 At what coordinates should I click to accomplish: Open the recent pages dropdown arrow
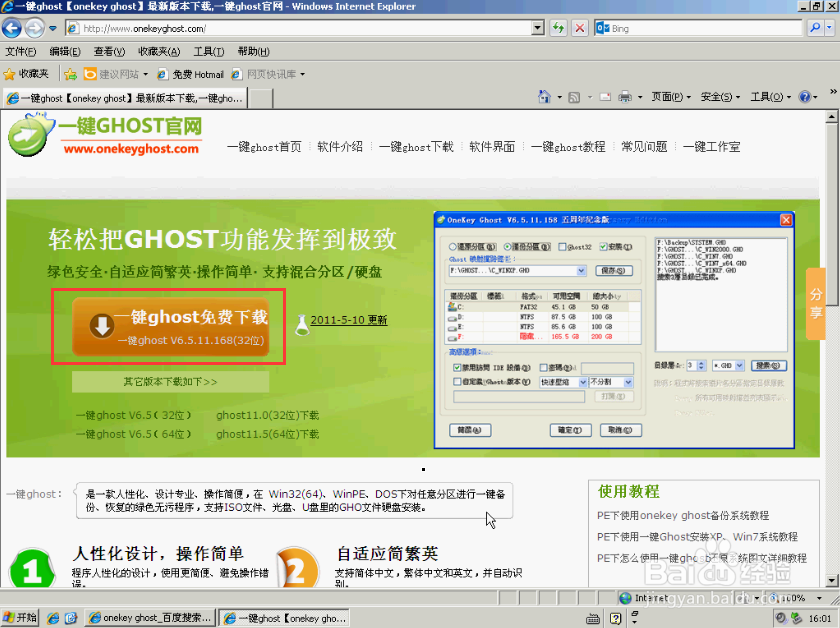click(52, 28)
